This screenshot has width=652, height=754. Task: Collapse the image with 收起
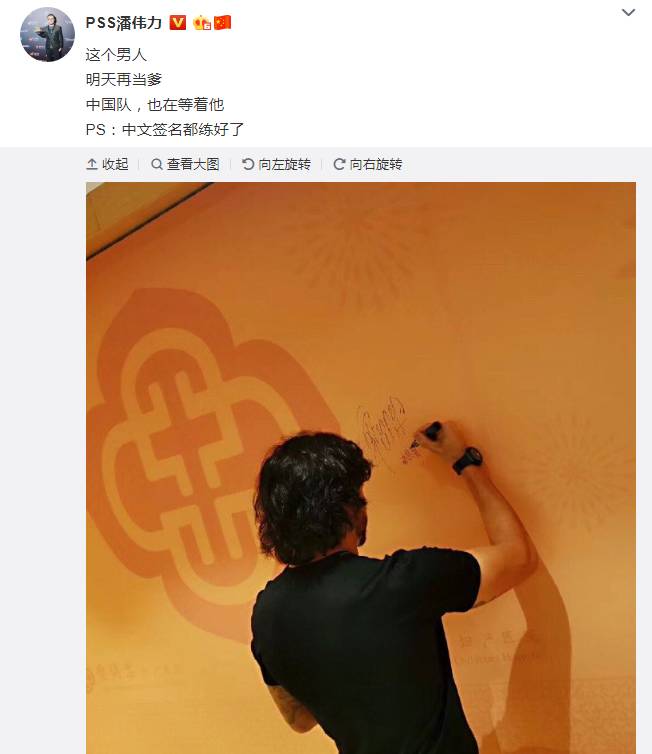click(107, 164)
